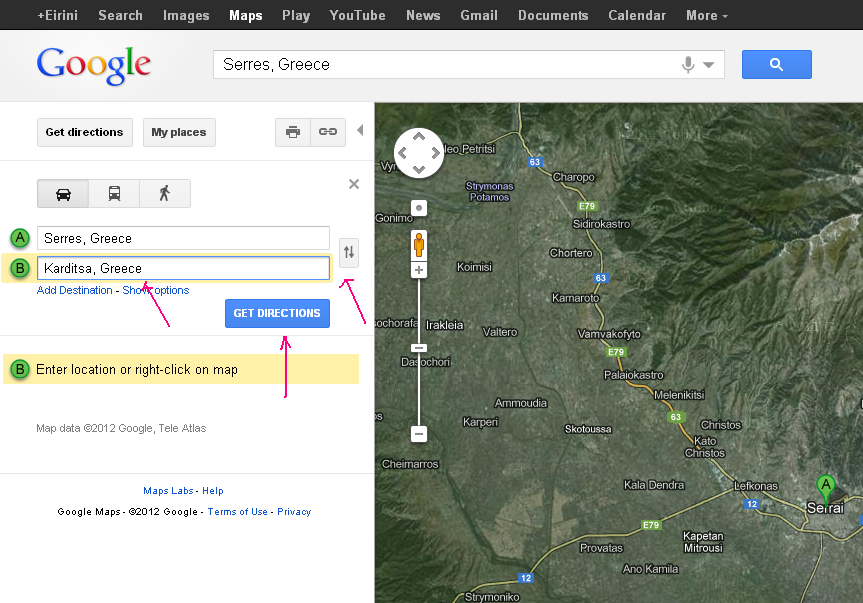Click the Karditsa, Greece destination field
Screen dimensions: 863x603
click(183, 268)
